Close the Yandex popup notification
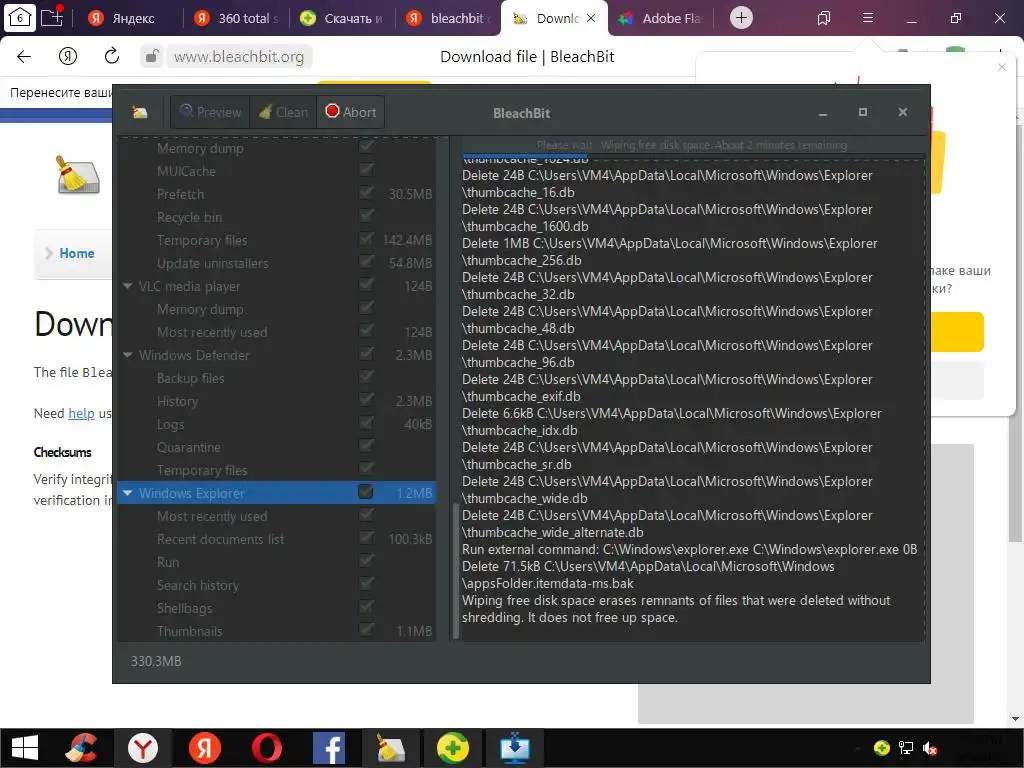Viewport: 1024px width, 768px height. [x=1002, y=67]
